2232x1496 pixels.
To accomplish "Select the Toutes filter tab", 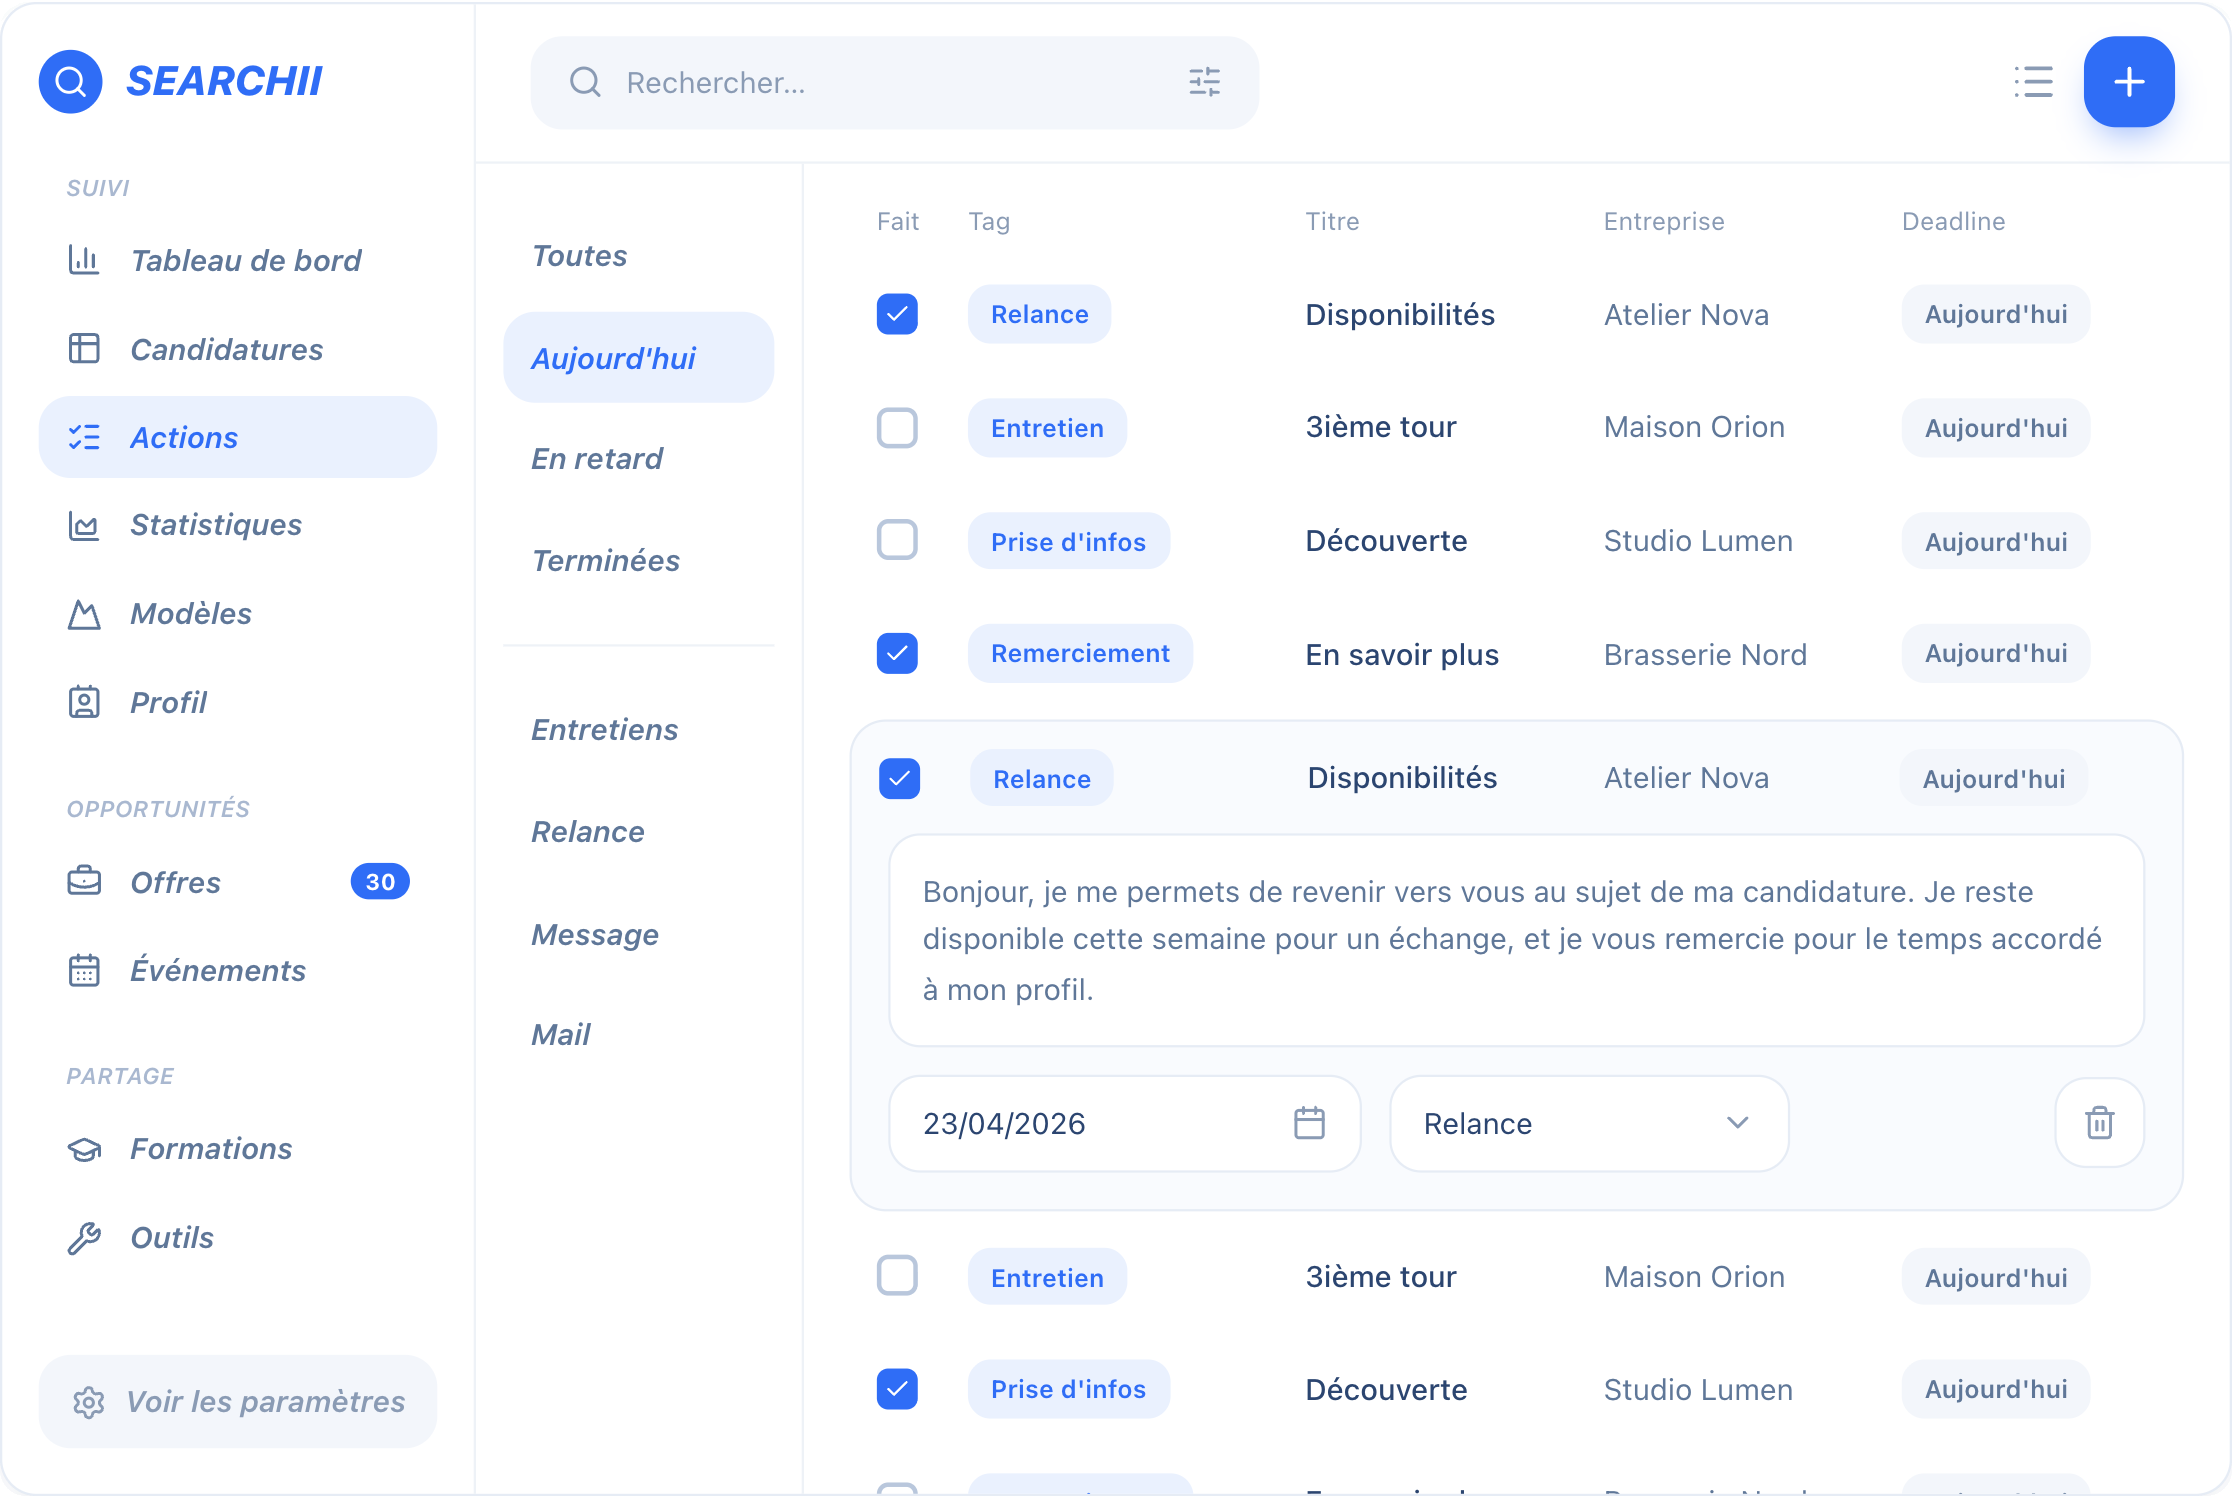I will pos(579,256).
